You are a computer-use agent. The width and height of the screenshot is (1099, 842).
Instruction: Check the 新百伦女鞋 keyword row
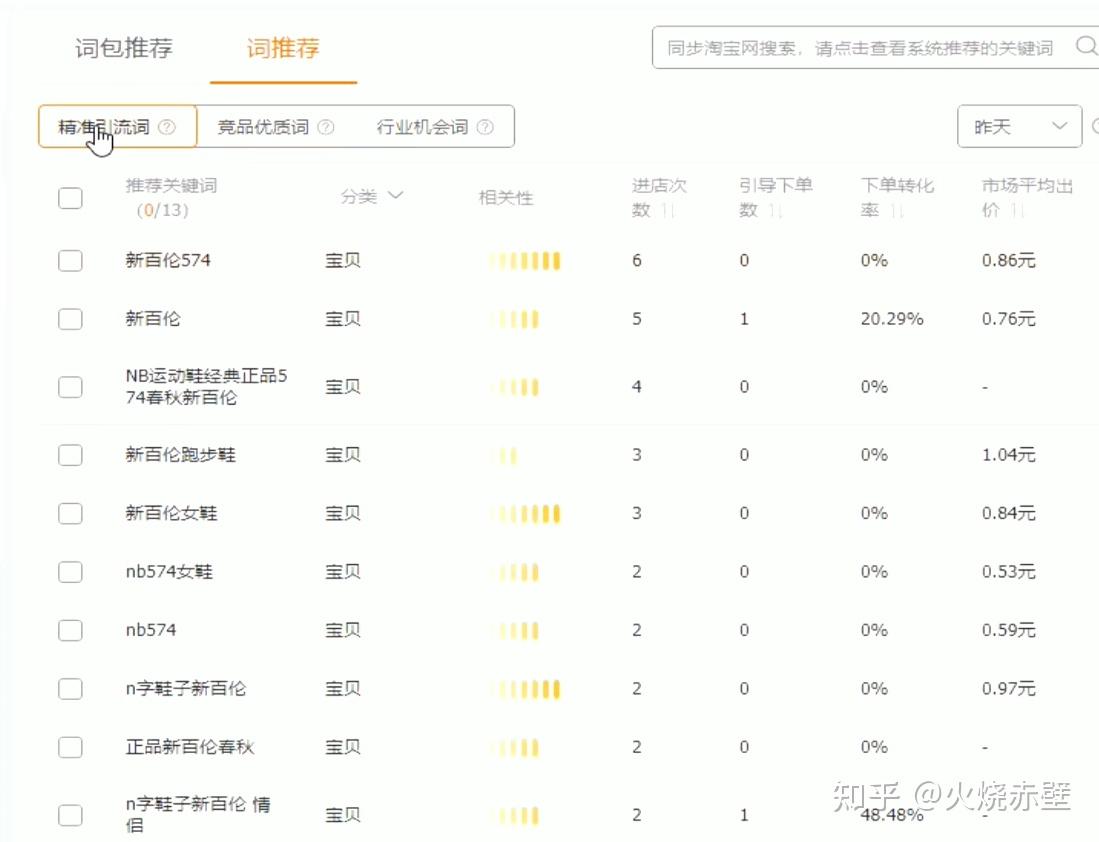70,513
